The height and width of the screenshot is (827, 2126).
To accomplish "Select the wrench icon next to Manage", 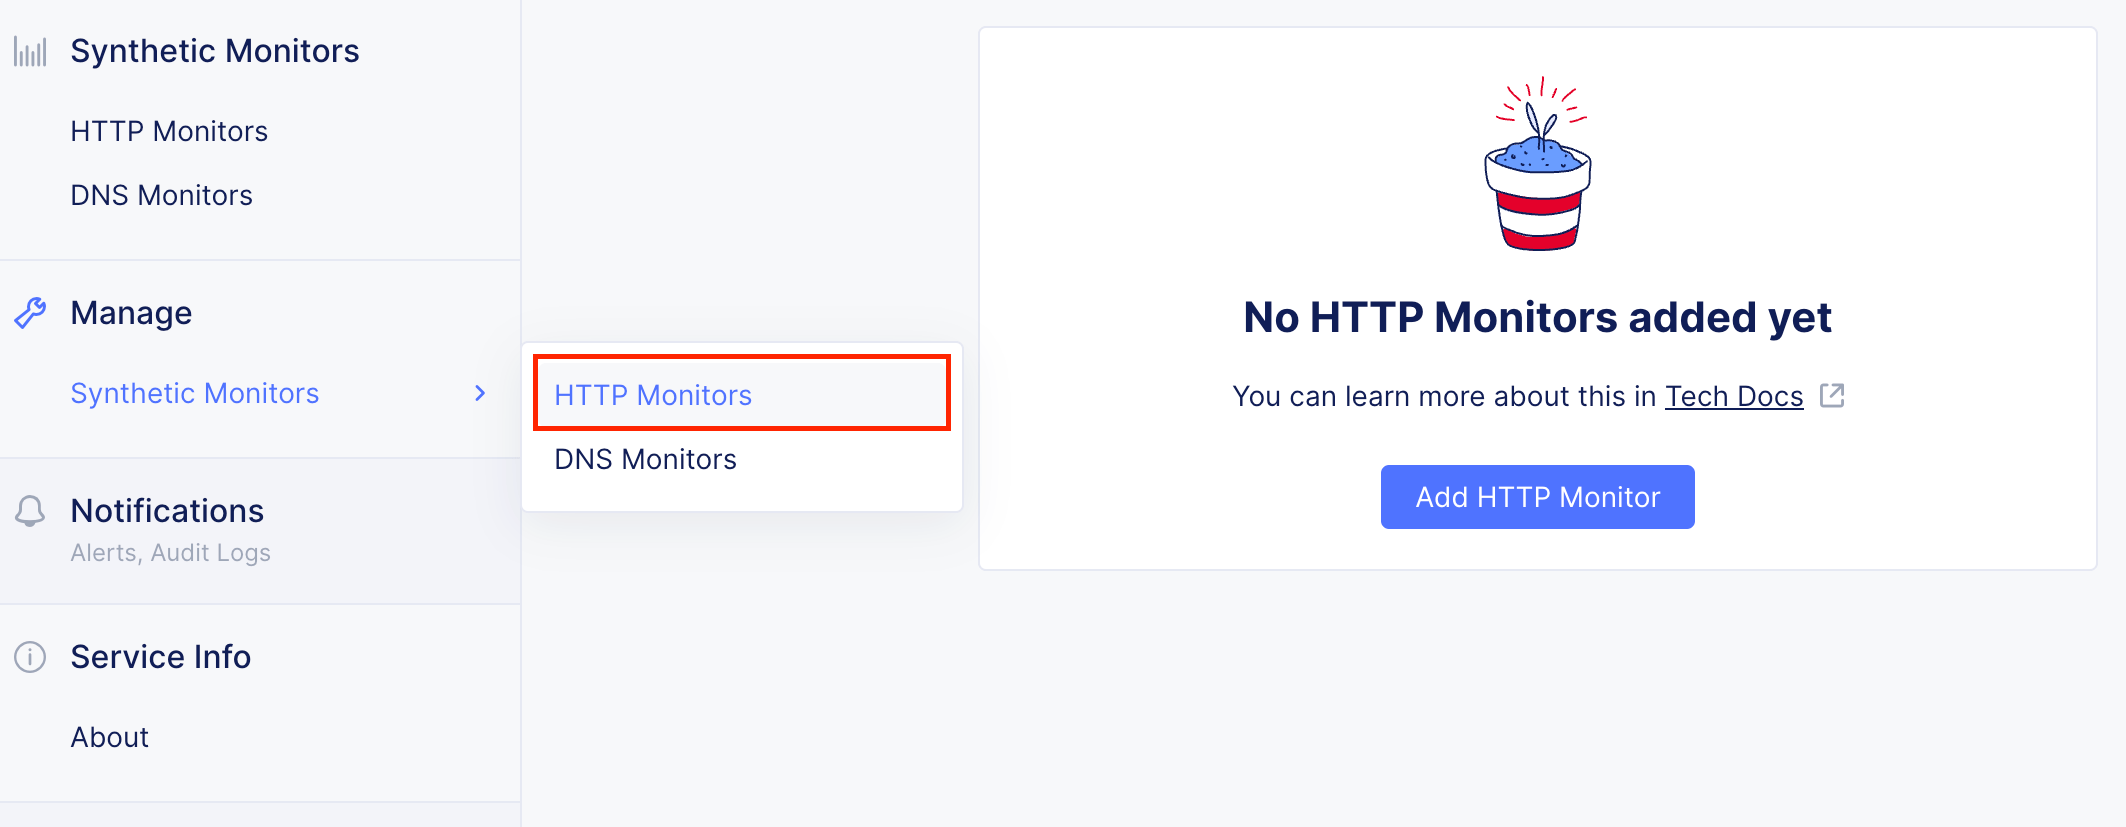I will coord(29,312).
